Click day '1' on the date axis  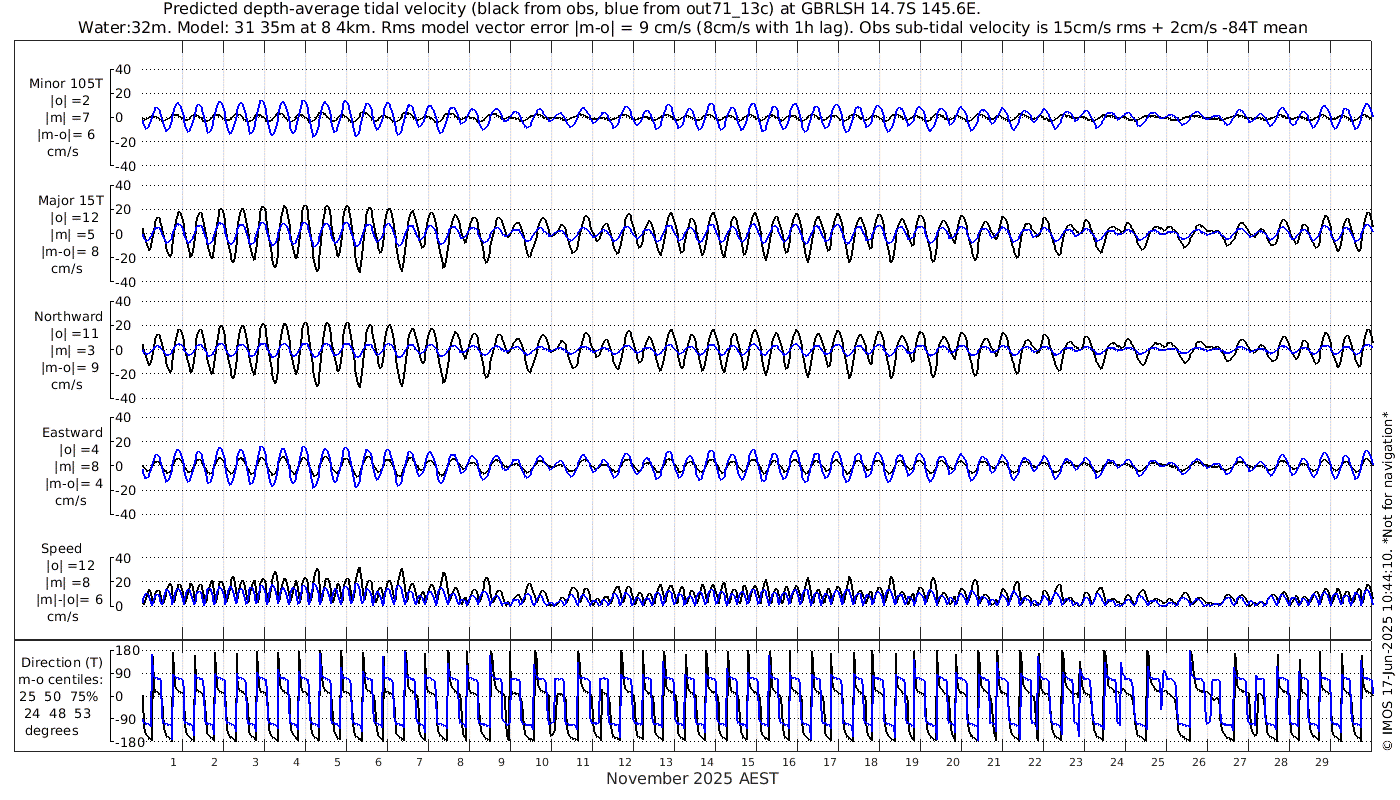173,761
